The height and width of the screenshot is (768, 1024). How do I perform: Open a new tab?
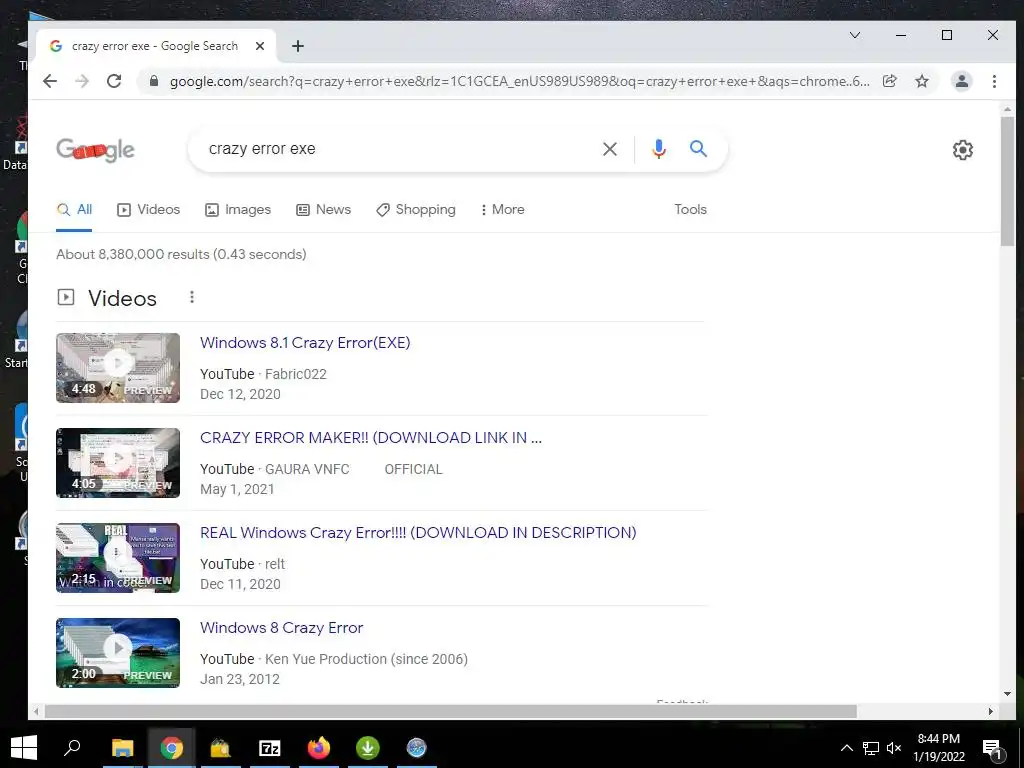coord(298,46)
